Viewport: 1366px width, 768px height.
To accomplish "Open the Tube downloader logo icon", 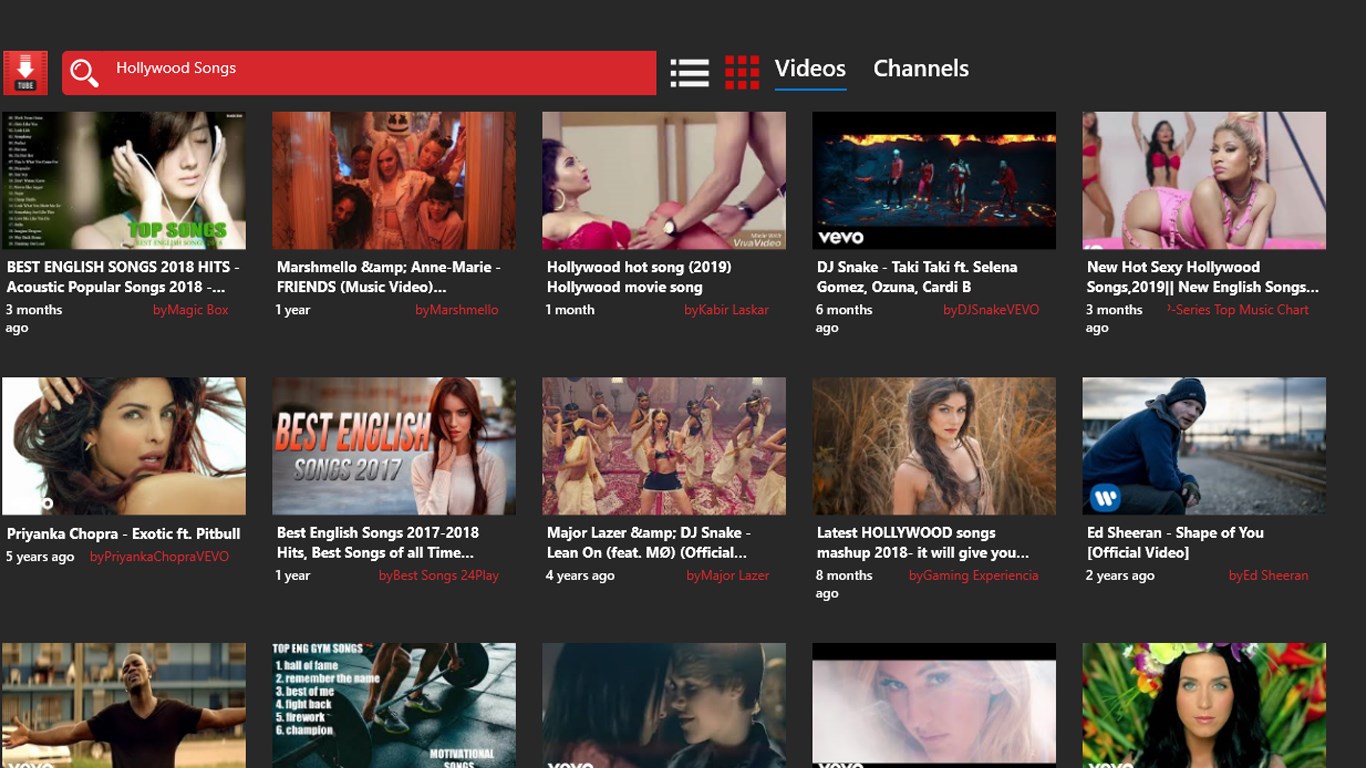I will [25, 73].
